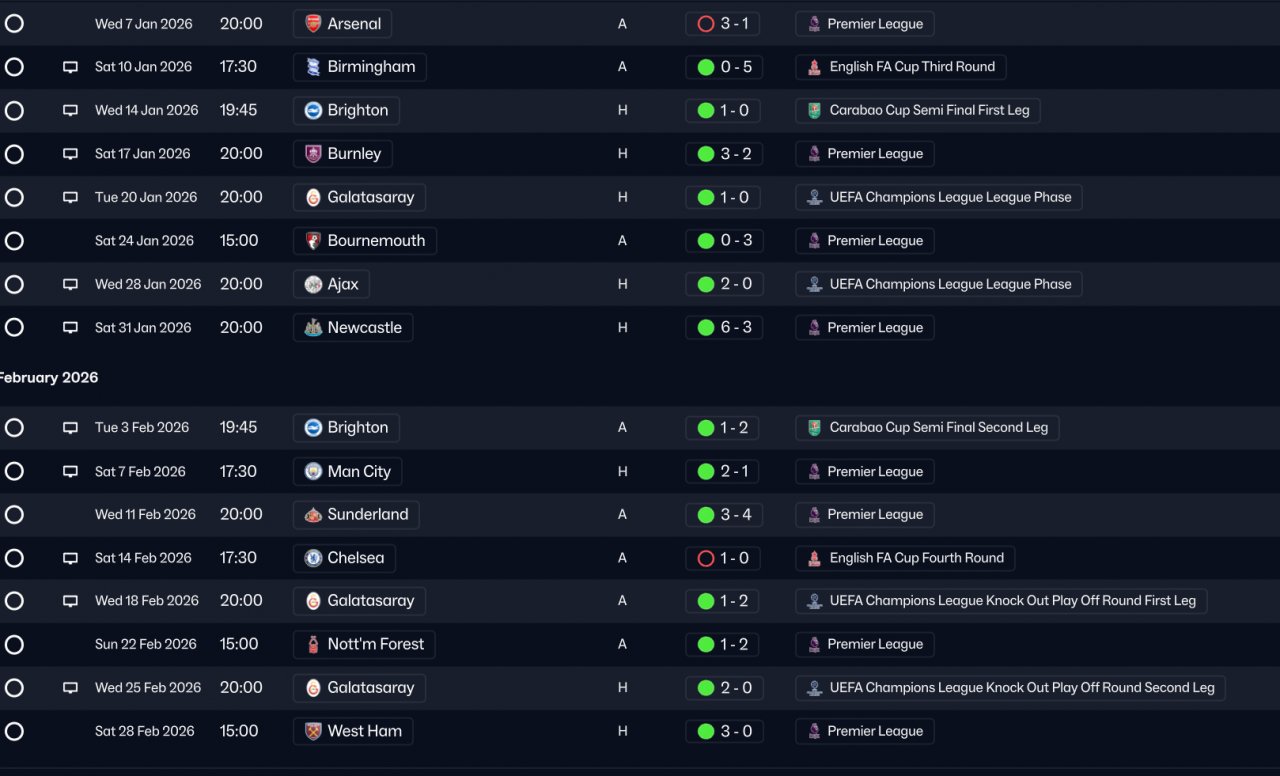Open UEFA Champions League Knock Out Second Leg tag
Screen dimensions: 1280x776
1010,688
